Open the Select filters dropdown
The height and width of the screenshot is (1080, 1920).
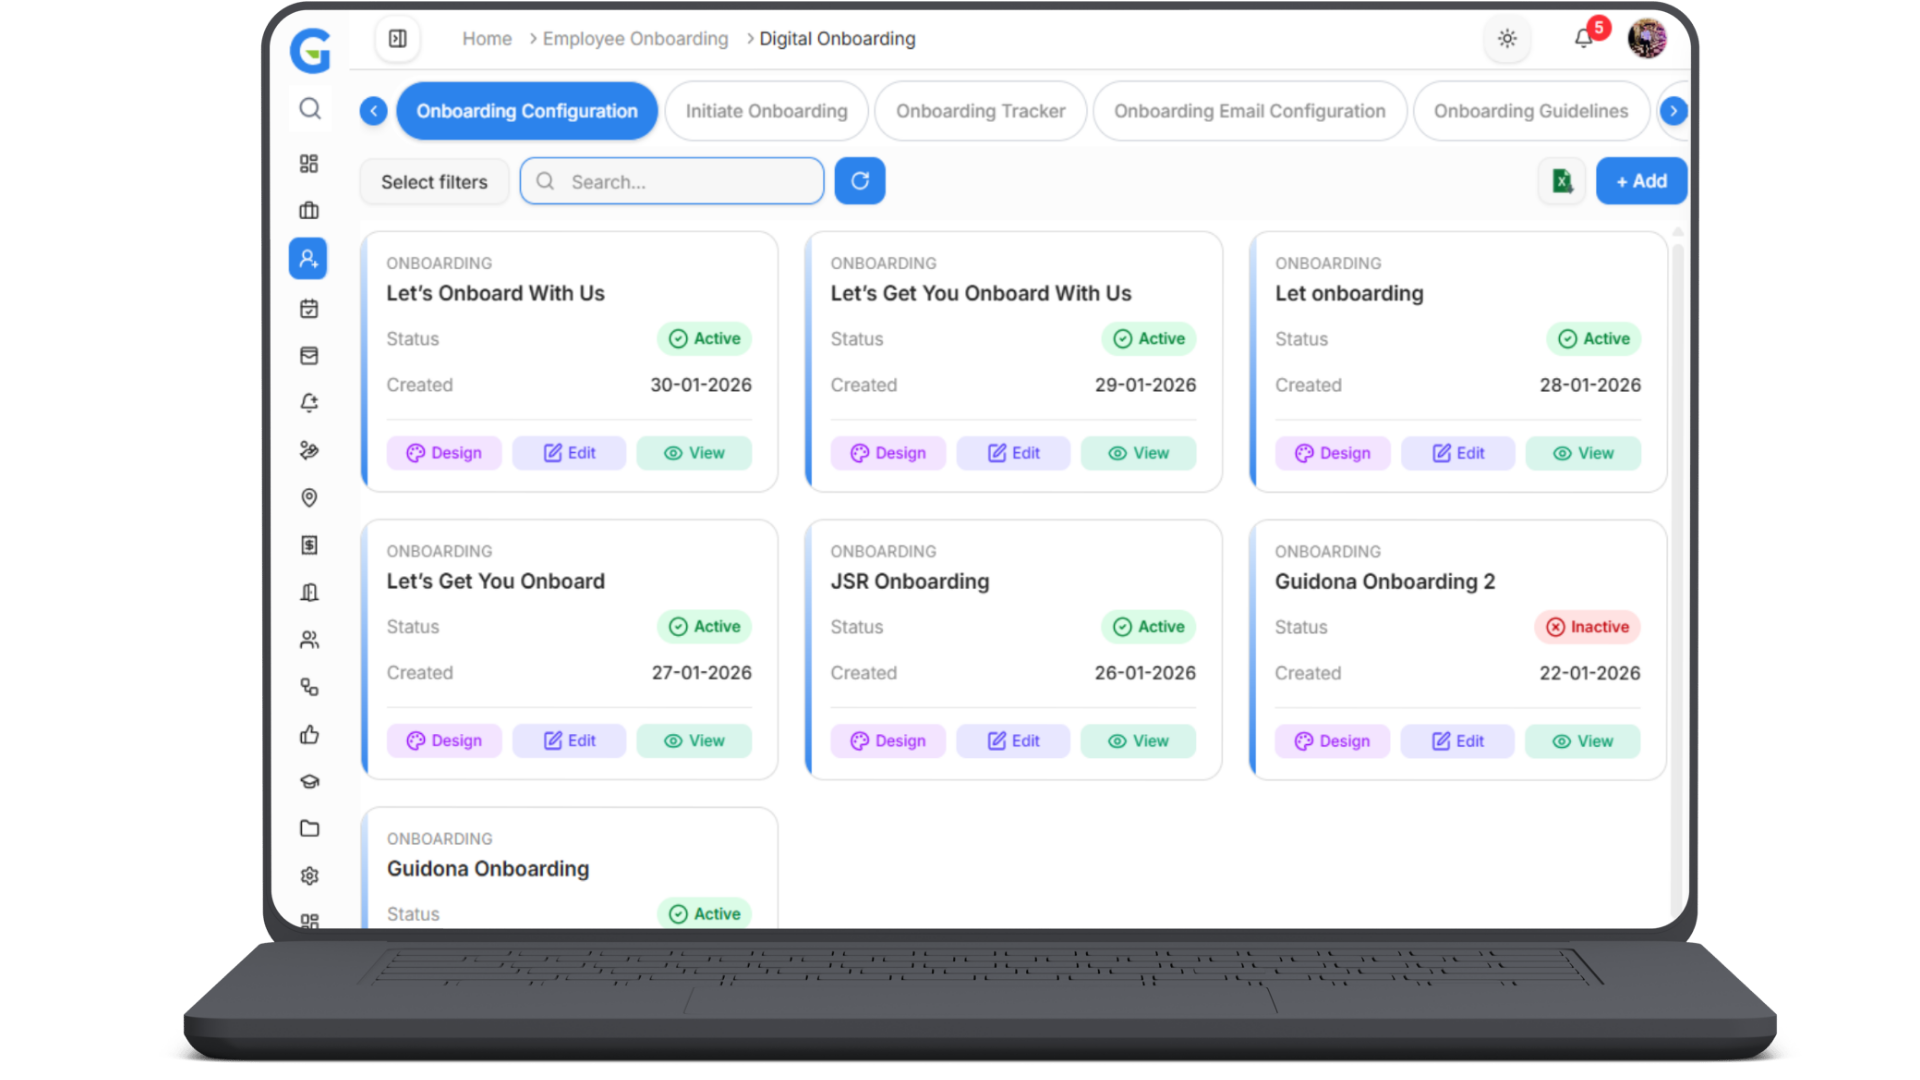433,181
